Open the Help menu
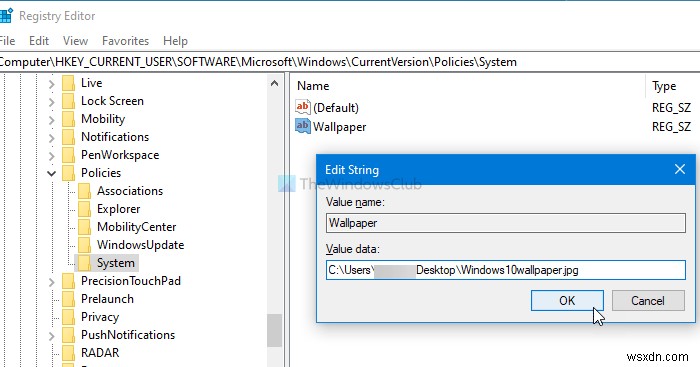 click(x=175, y=41)
